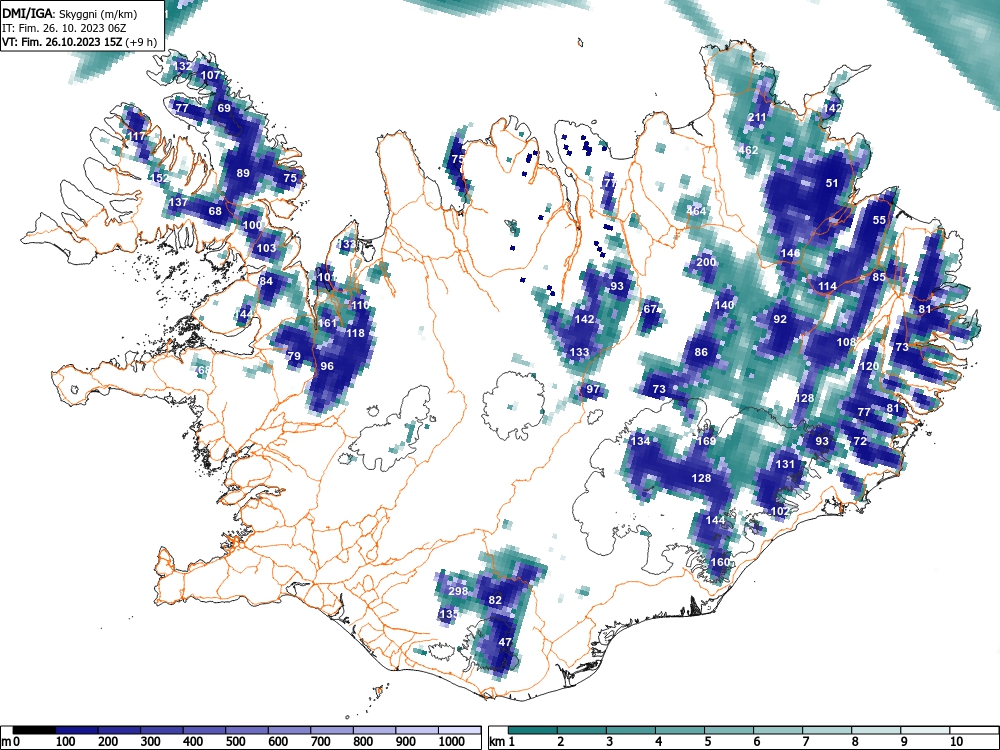Click the 131 visibility value on the map

point(785,464)
